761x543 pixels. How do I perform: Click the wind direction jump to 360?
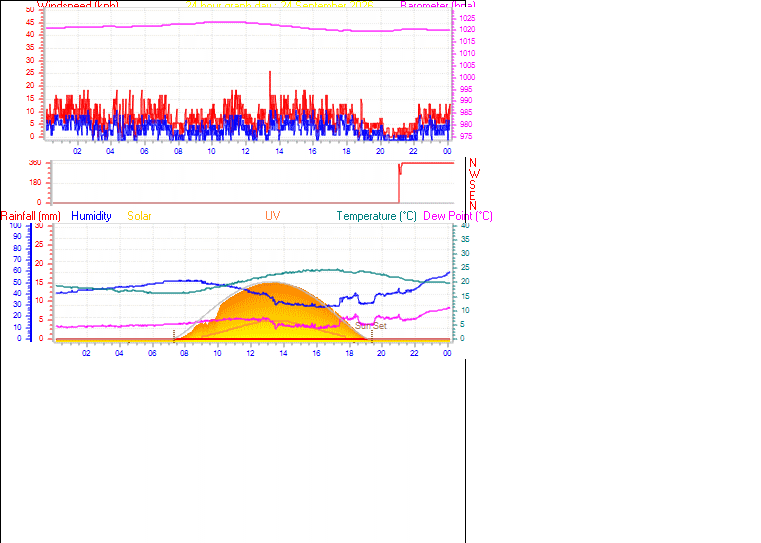point(399,182)
